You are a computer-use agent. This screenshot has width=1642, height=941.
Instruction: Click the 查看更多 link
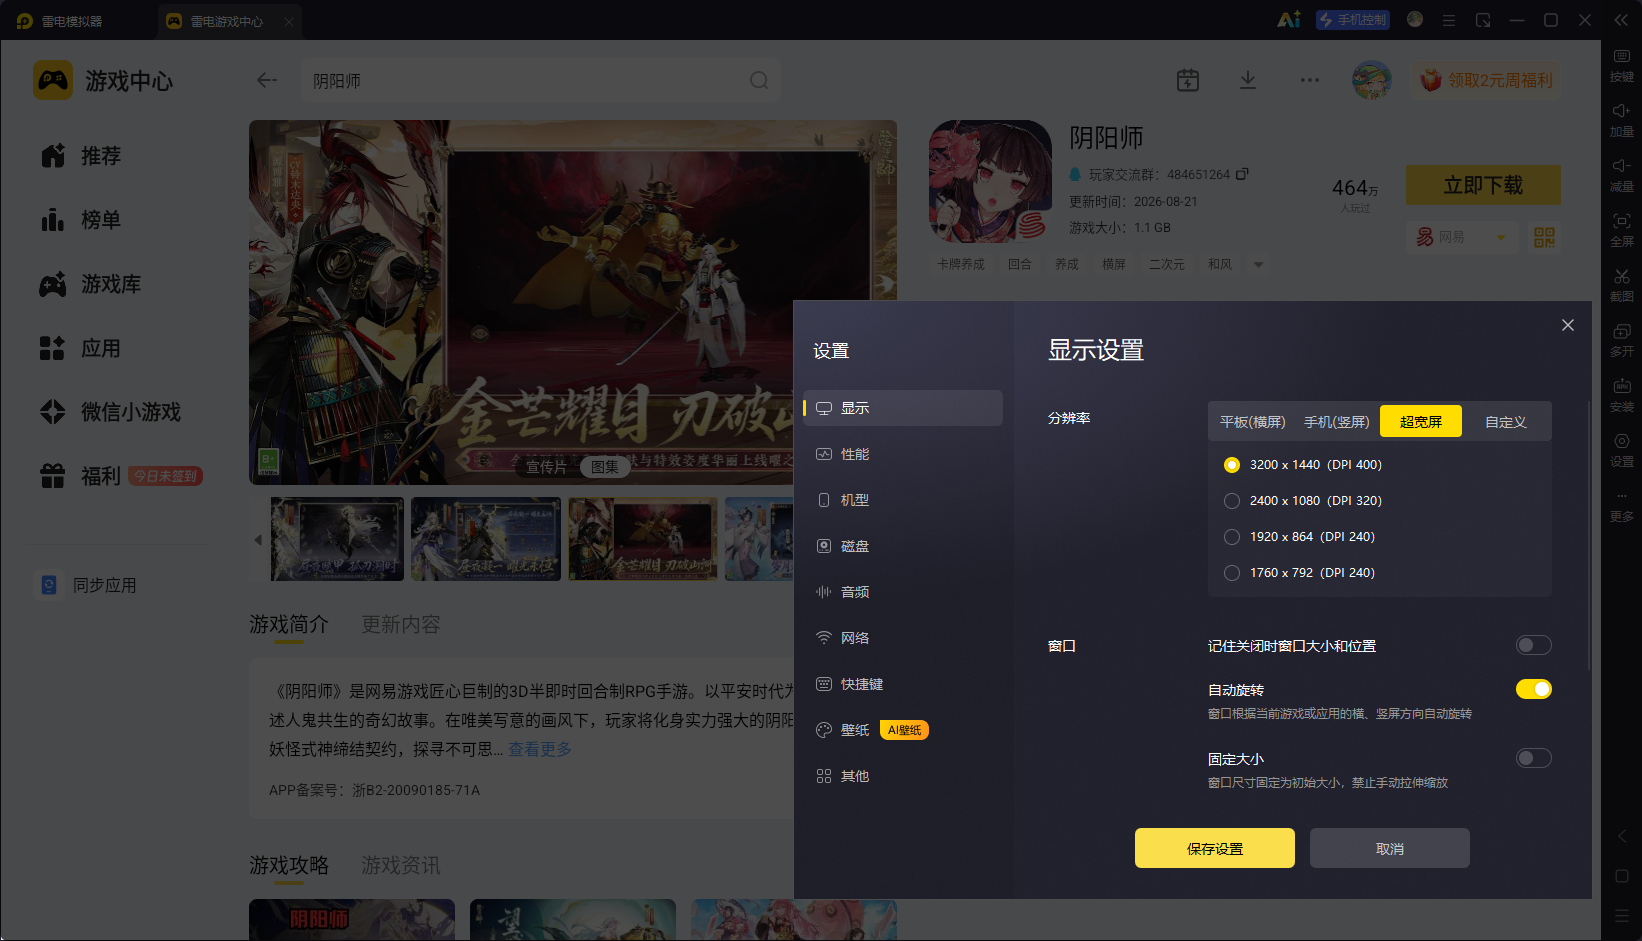click(x=540, y=749)
